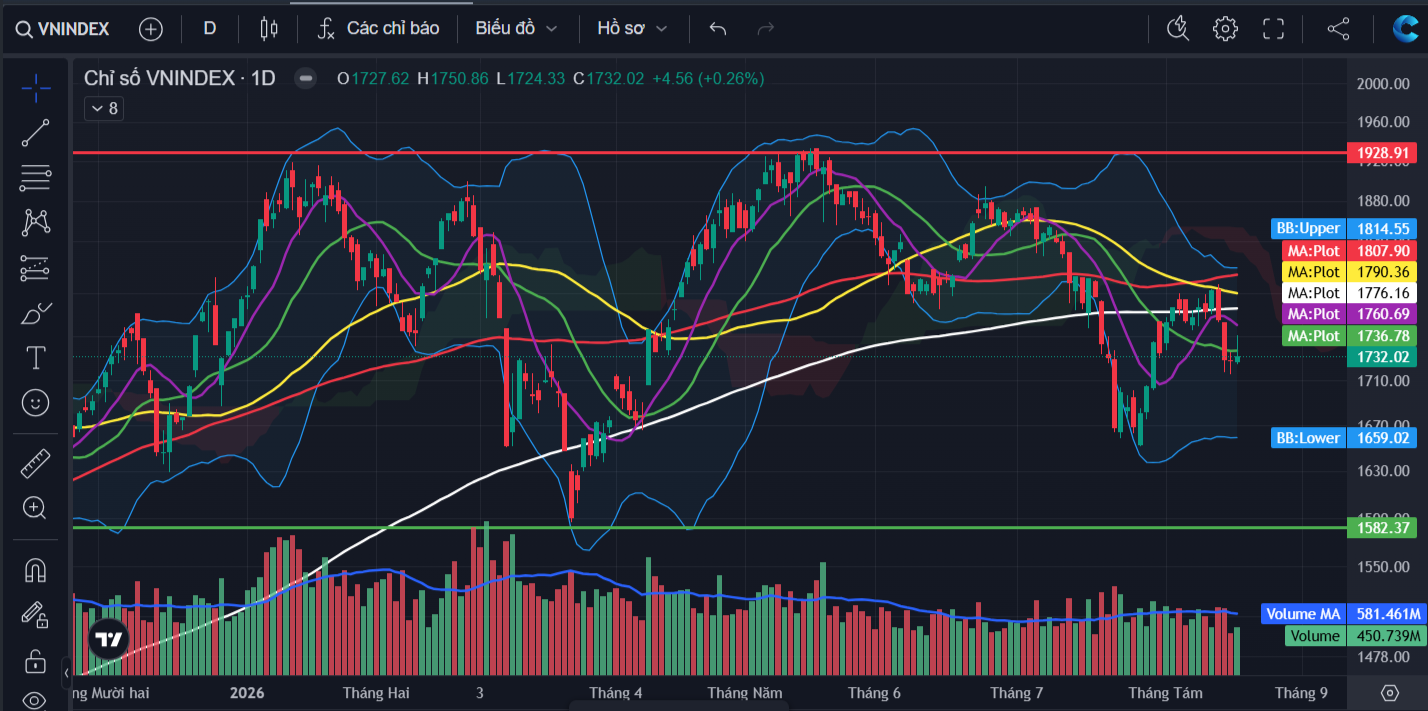Click the 1582.37 green price label
Screen dimensions: 1428x711
(x=1382, y=527)
